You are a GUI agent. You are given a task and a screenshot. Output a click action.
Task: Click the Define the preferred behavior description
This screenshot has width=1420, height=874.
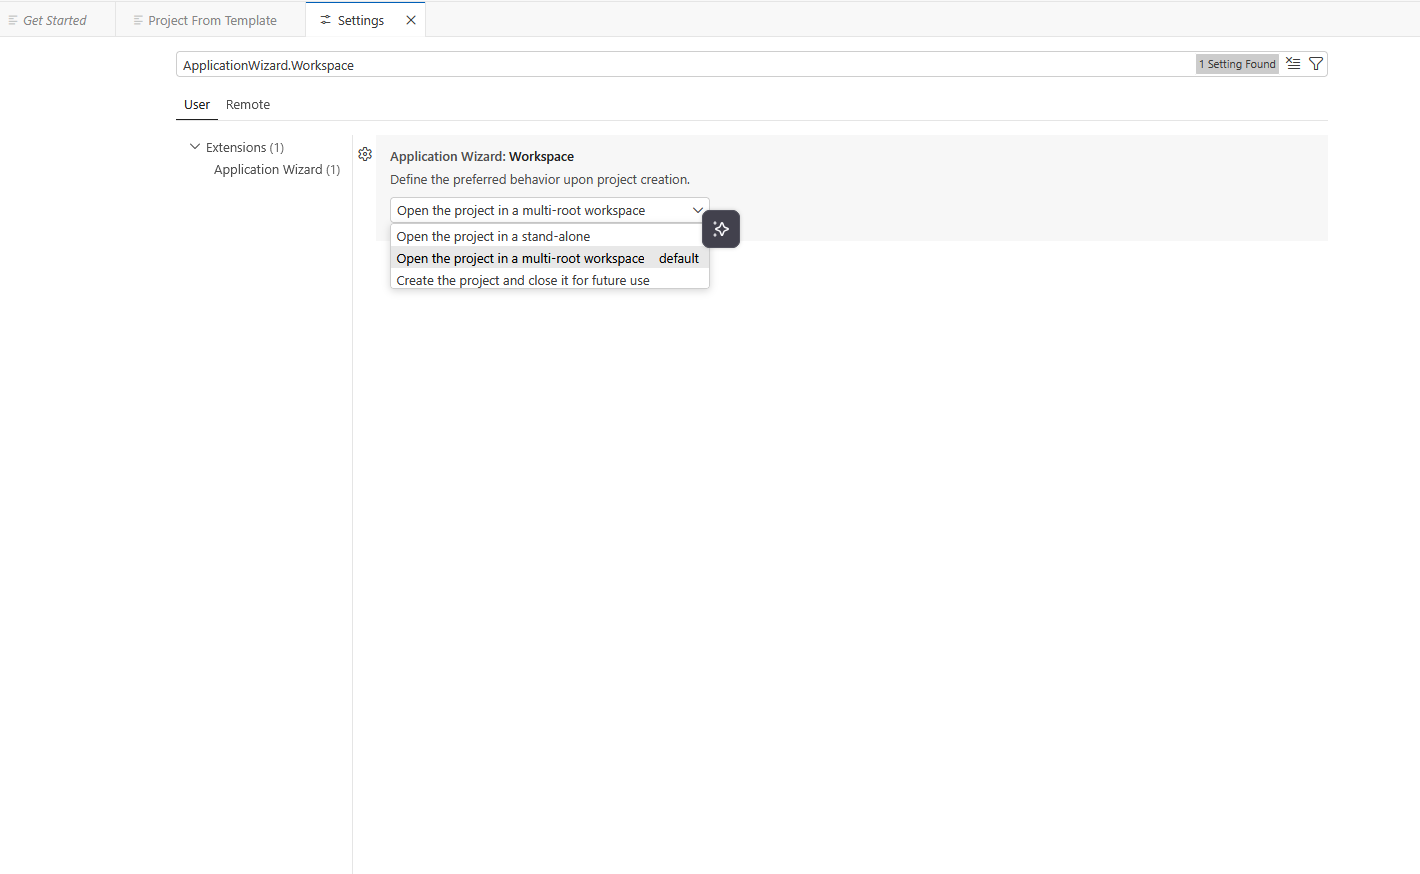[540, 180]
